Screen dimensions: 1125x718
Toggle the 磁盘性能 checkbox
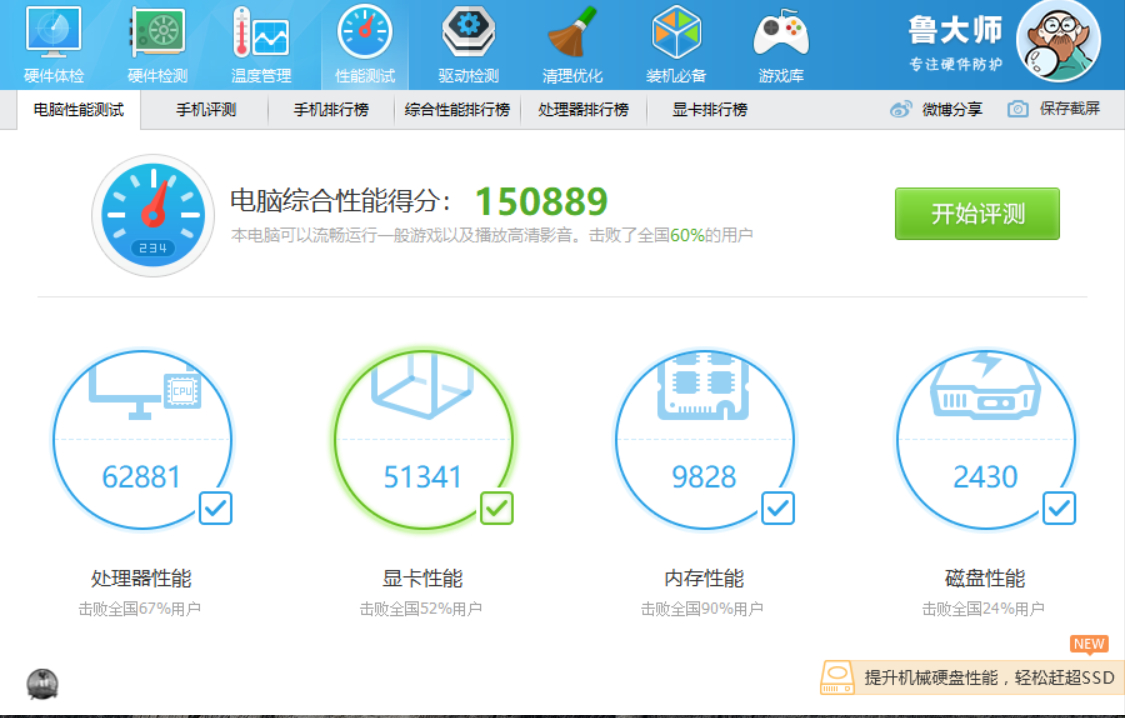(x=1059, y=508)
